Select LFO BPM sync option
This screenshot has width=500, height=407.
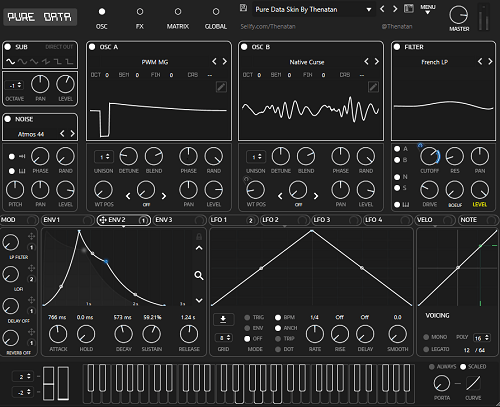click(x=278, y=317)
